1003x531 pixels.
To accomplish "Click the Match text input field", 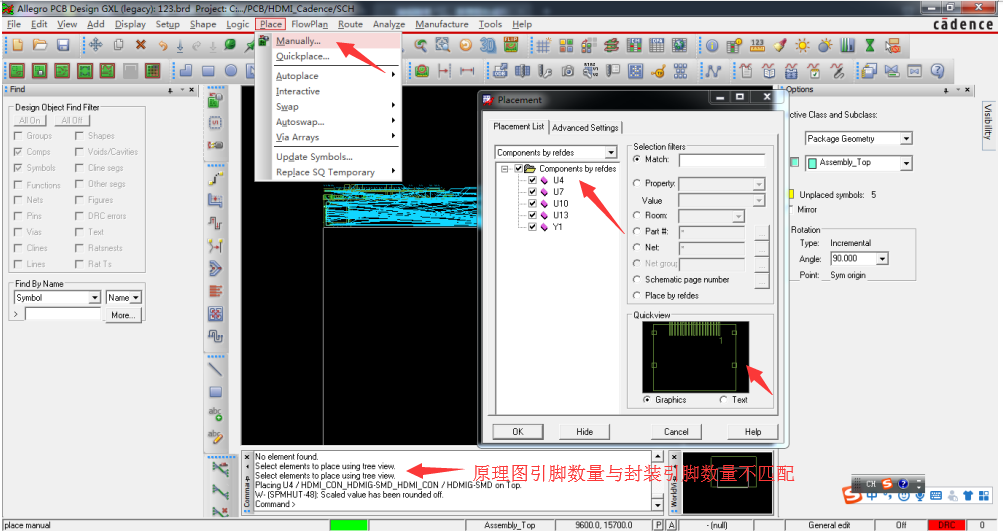I will (x=722, y=159).
